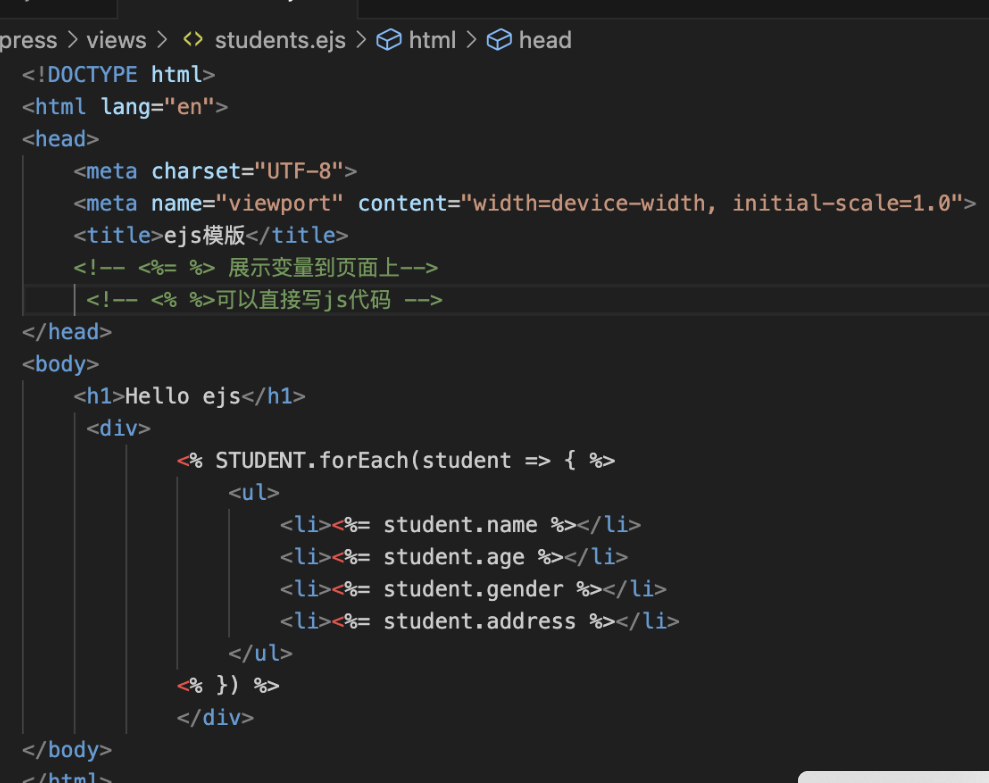Click the html symbol cube icon
This screenshot has height=783, width=989.
pos(389,40)
